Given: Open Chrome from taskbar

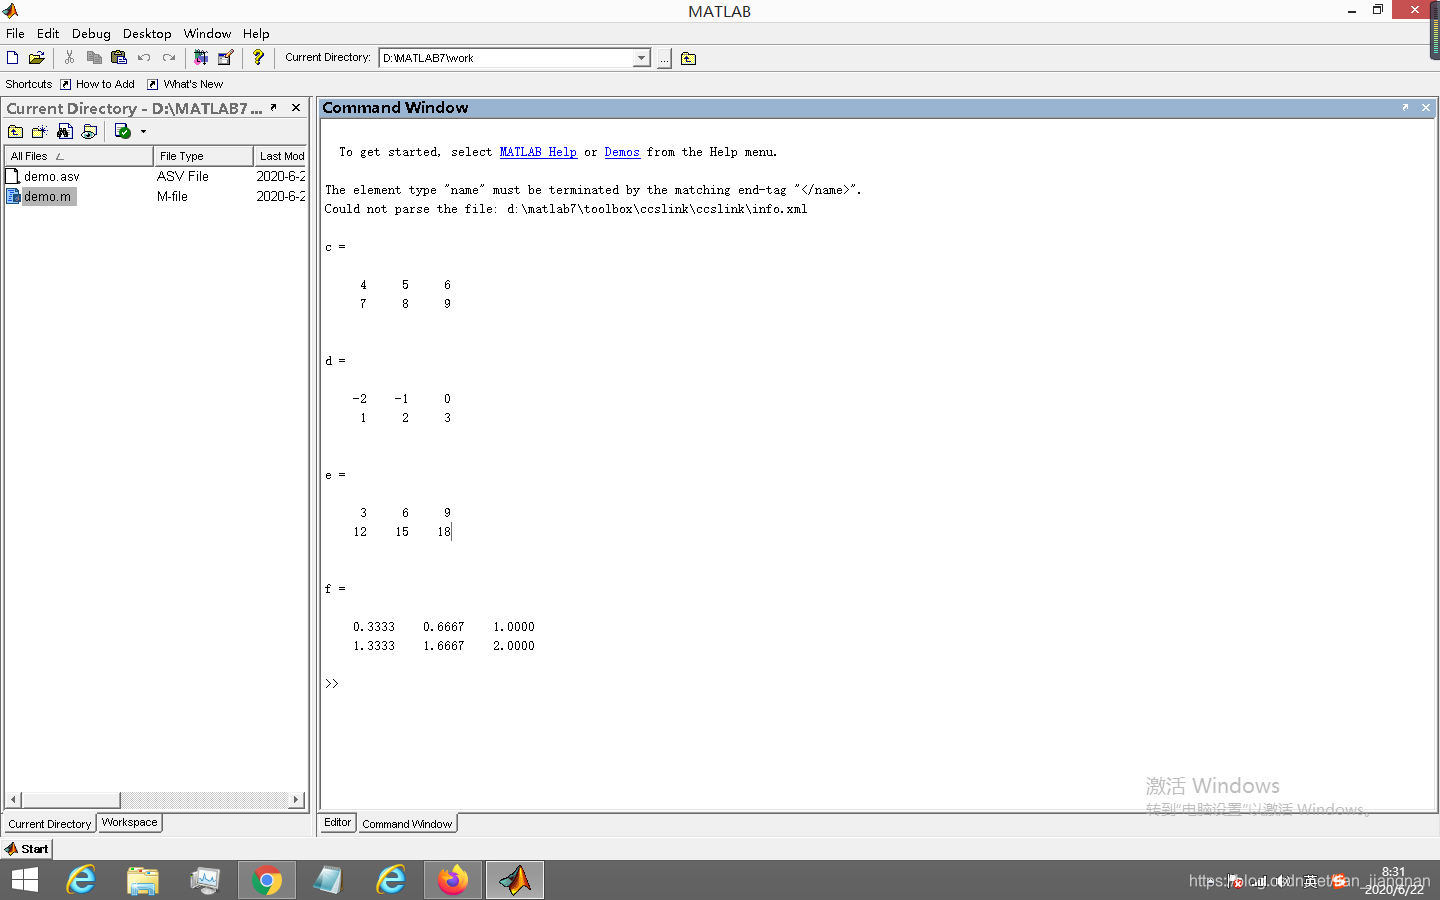Looking at the screenshot, I should pos(267,880).
